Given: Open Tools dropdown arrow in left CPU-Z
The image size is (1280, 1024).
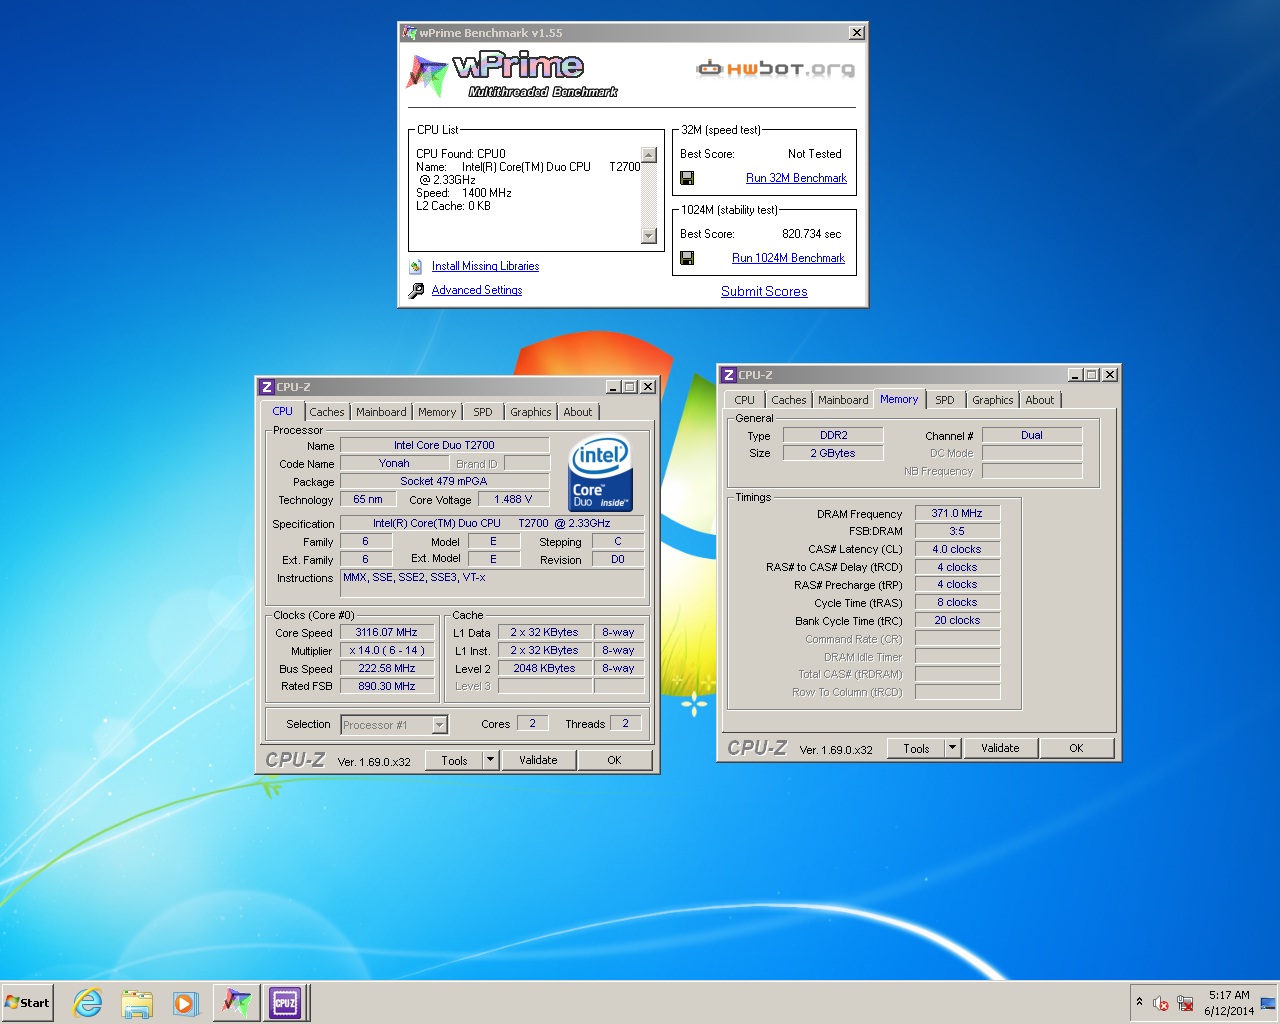Looking at the screenshot, I should tap(490, 760).
